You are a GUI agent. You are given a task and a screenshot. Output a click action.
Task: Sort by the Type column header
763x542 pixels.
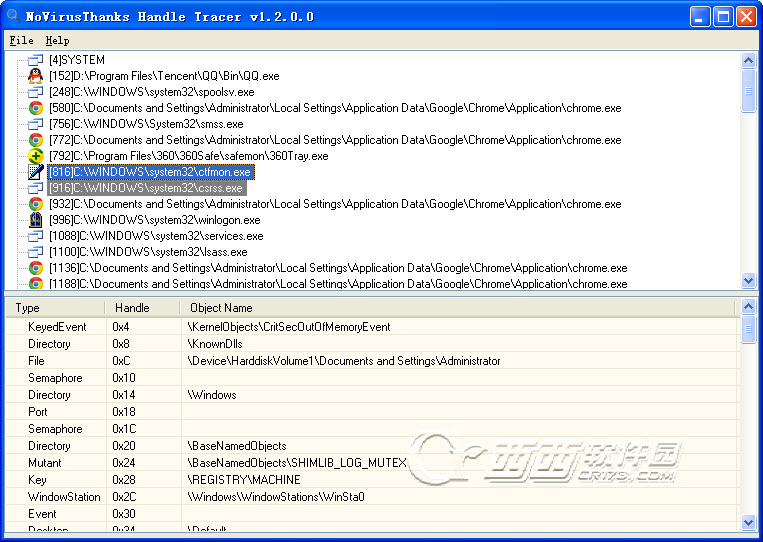pos(55,308)
